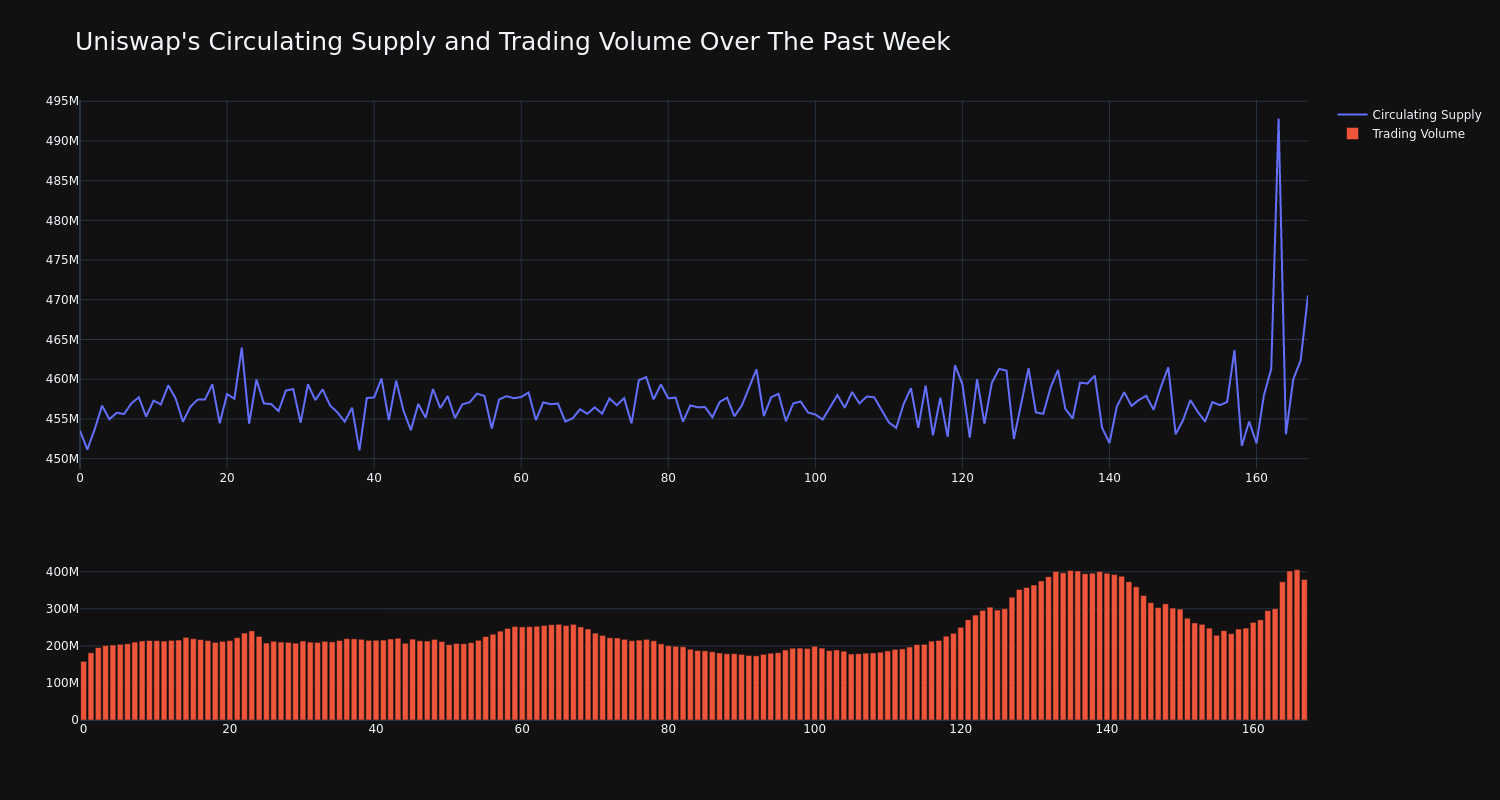The height and width of the screenshot is (800, 1500).
Task: Click the 400M label on volume chart
Action: tap(62, 572)
